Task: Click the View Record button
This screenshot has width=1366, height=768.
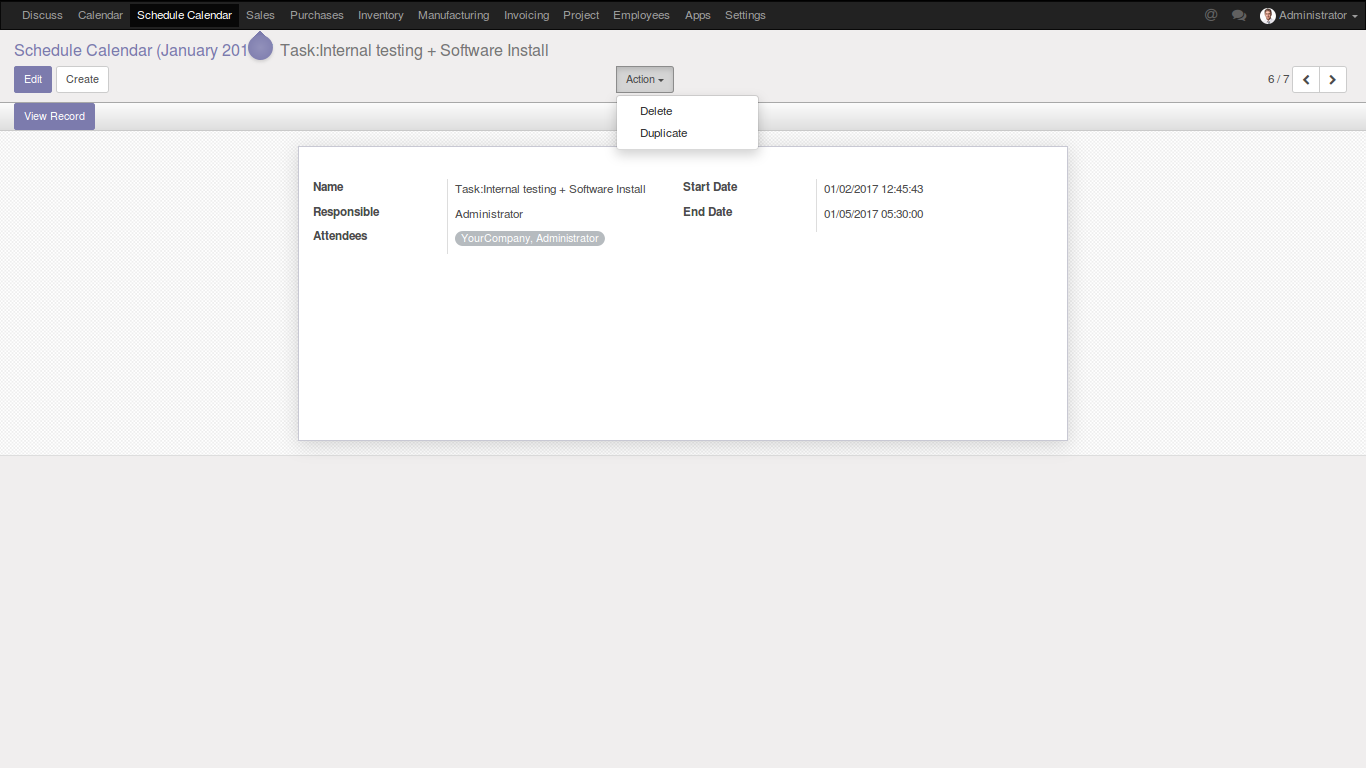Action: pos(54,117)
